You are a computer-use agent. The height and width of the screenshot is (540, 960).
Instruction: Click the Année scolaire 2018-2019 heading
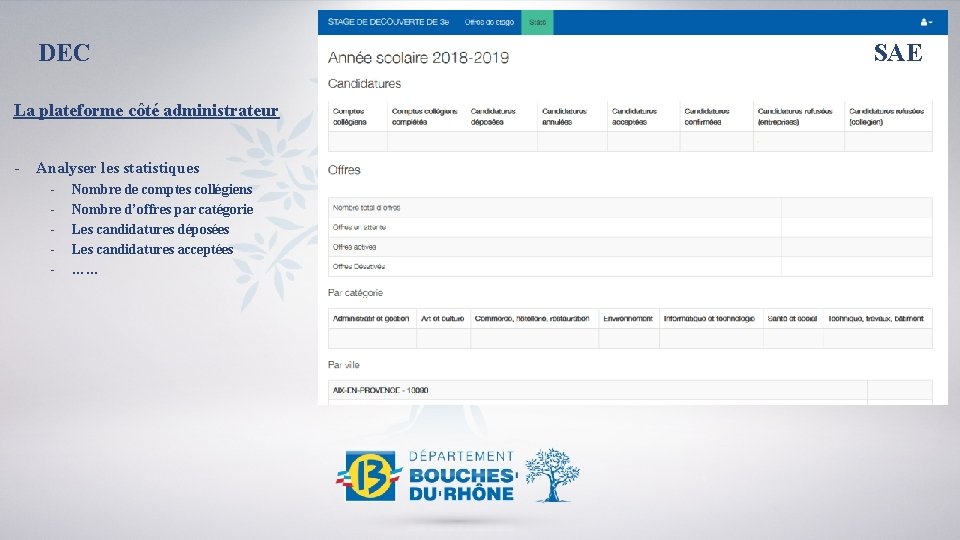click(418, 58)
